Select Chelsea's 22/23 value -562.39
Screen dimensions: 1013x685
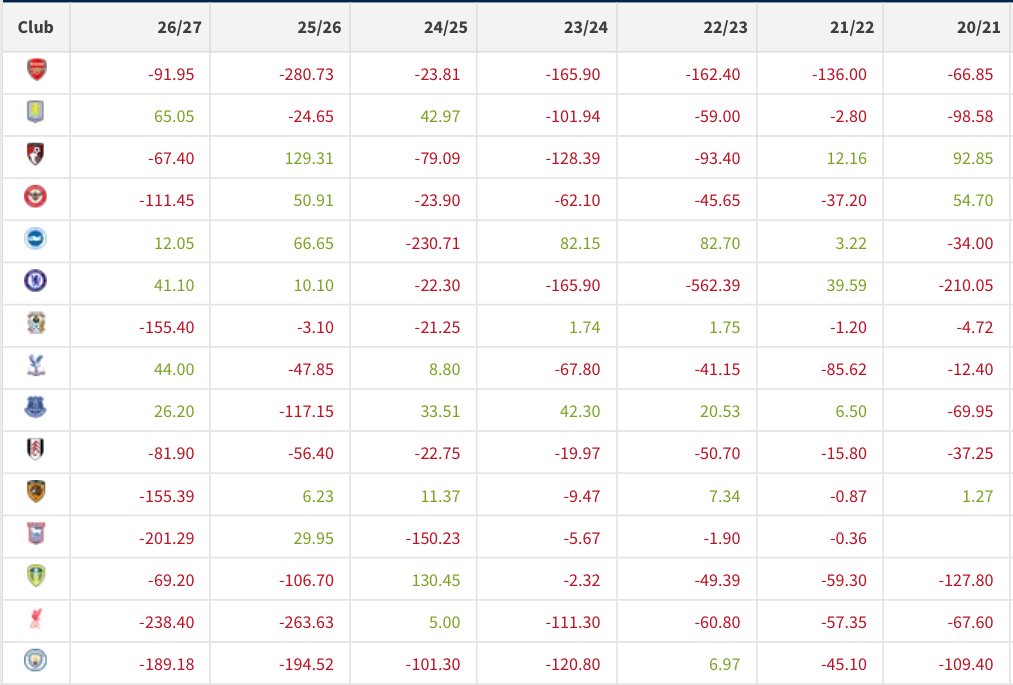(x=713, y=285)
